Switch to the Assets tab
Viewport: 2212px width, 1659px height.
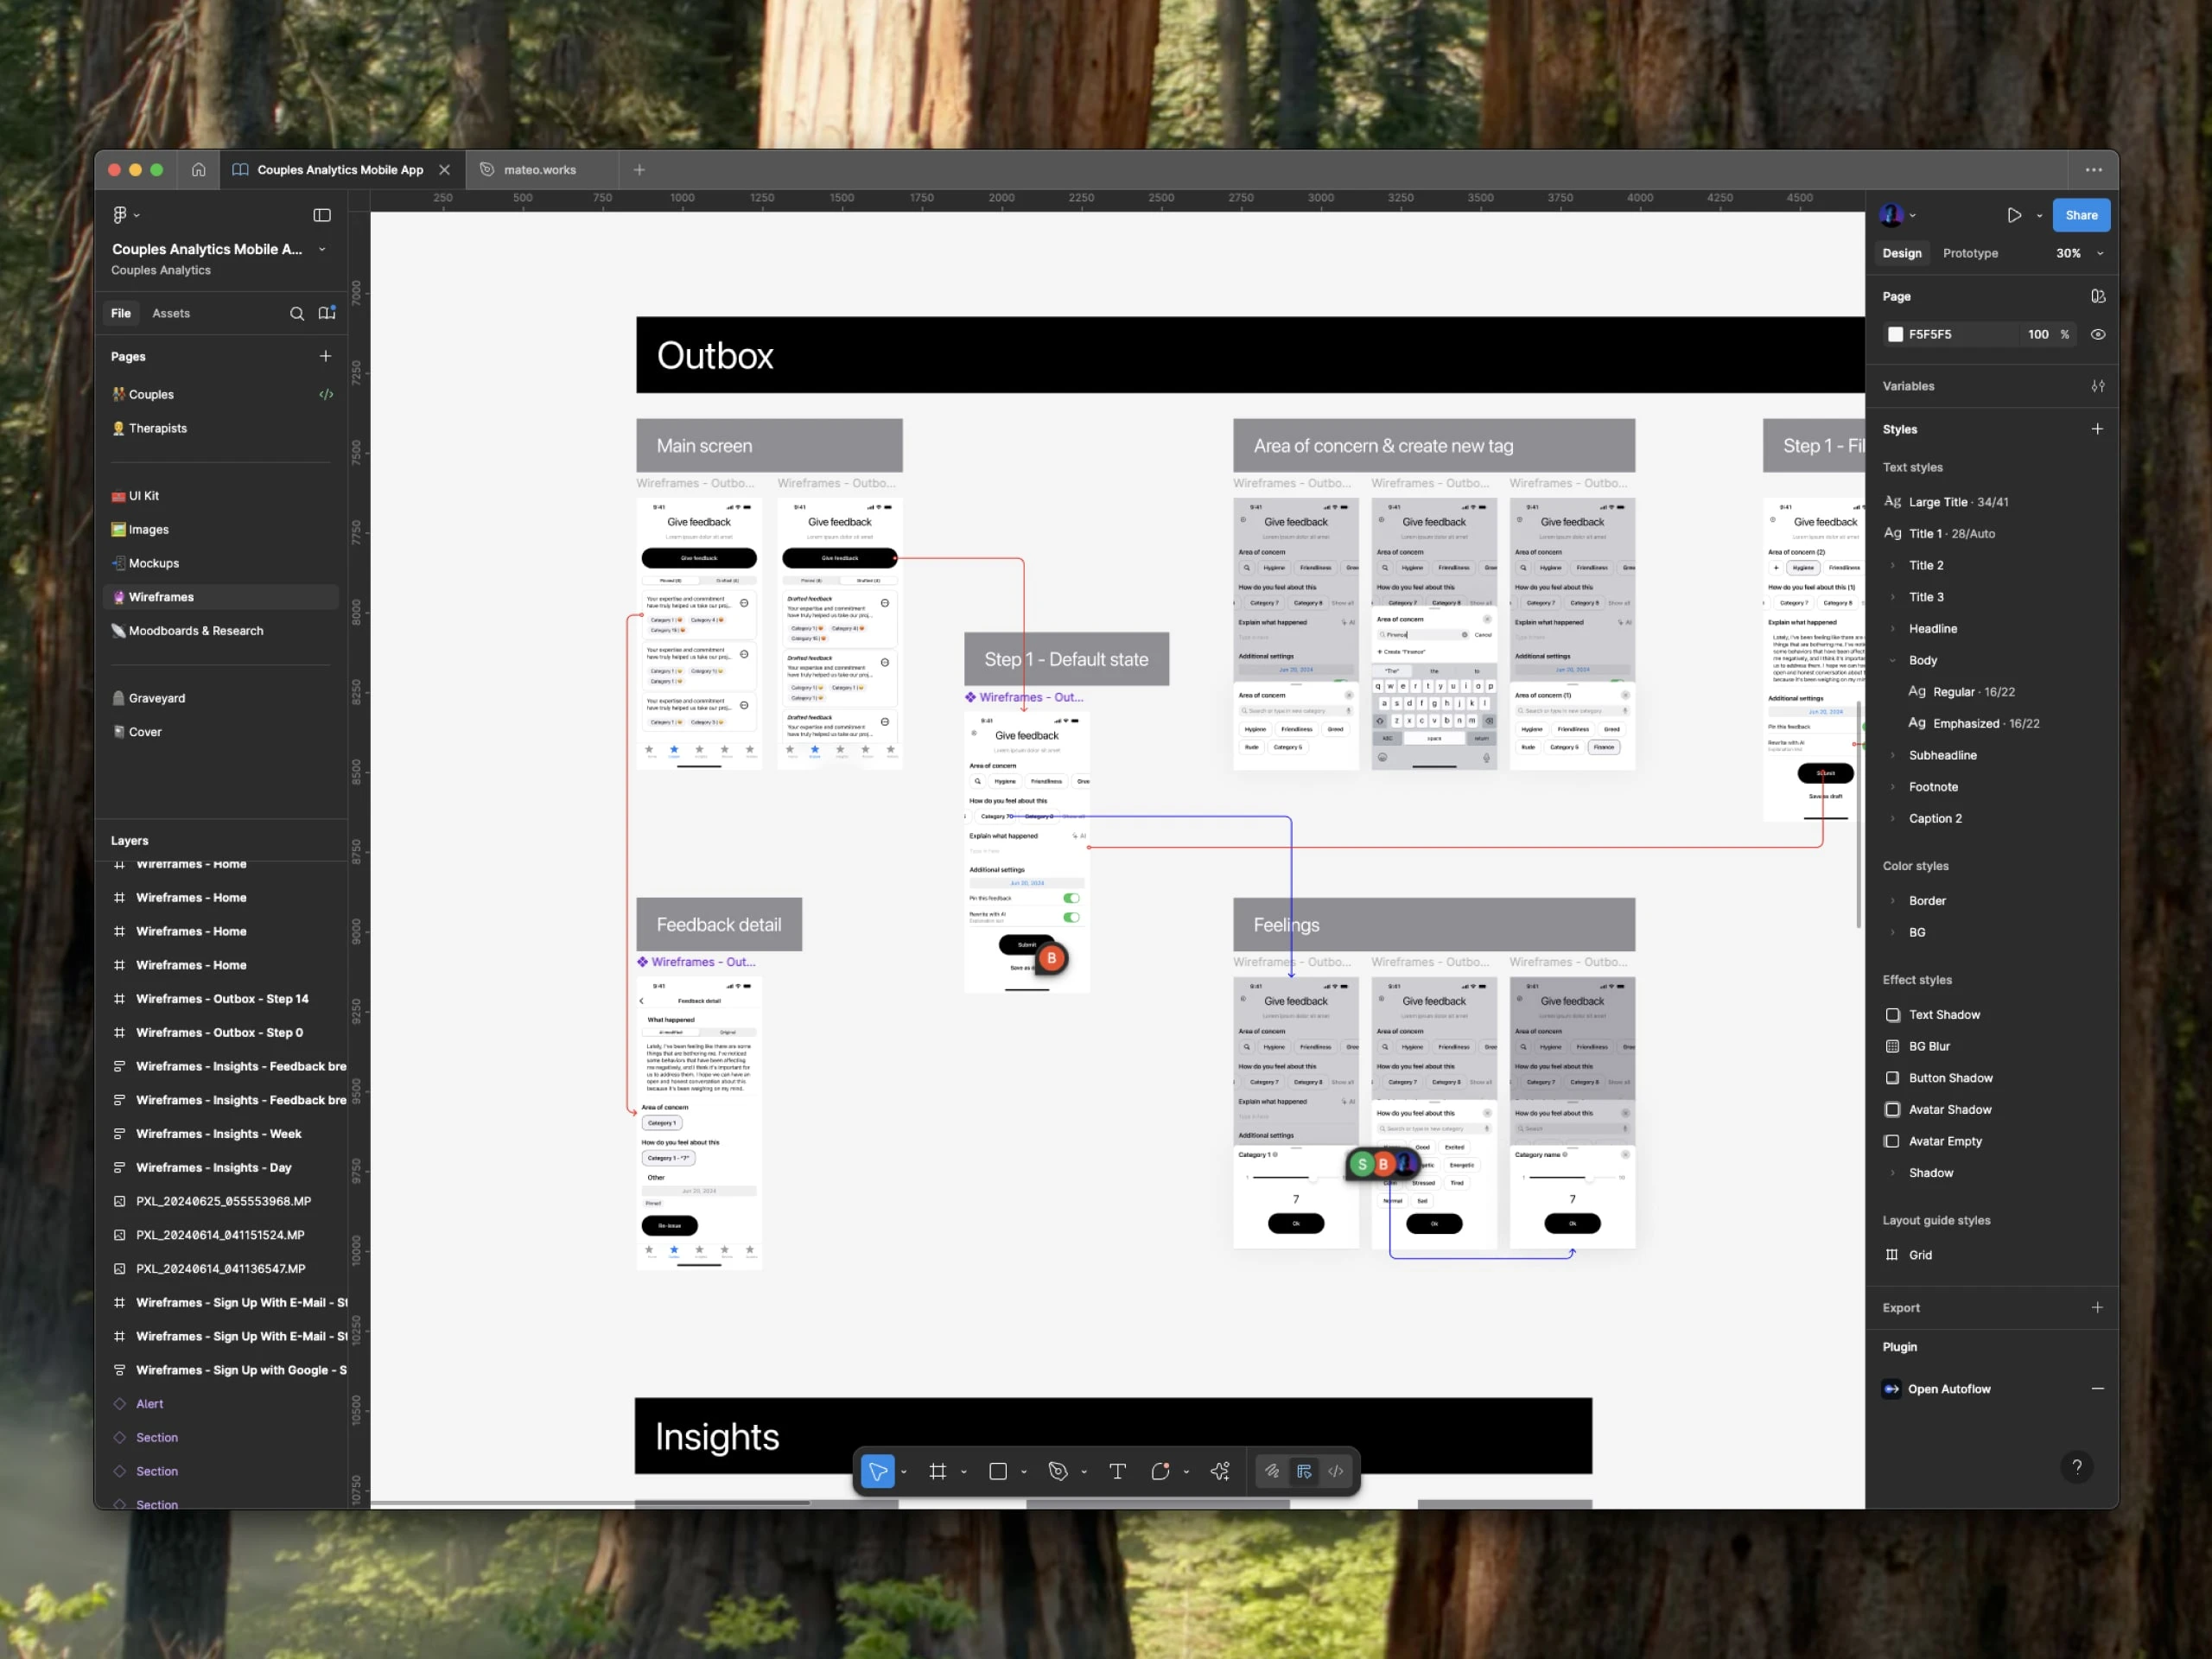click(171, 313)
